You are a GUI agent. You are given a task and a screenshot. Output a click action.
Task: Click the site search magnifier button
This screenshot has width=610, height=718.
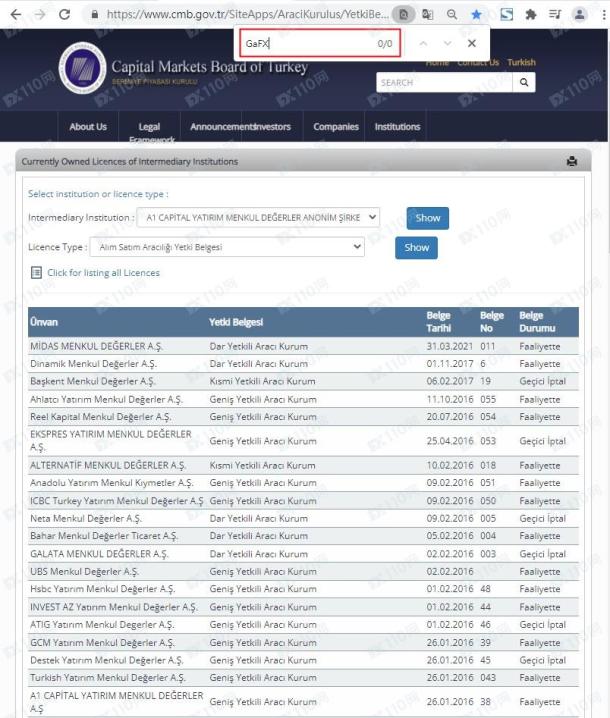524,82
